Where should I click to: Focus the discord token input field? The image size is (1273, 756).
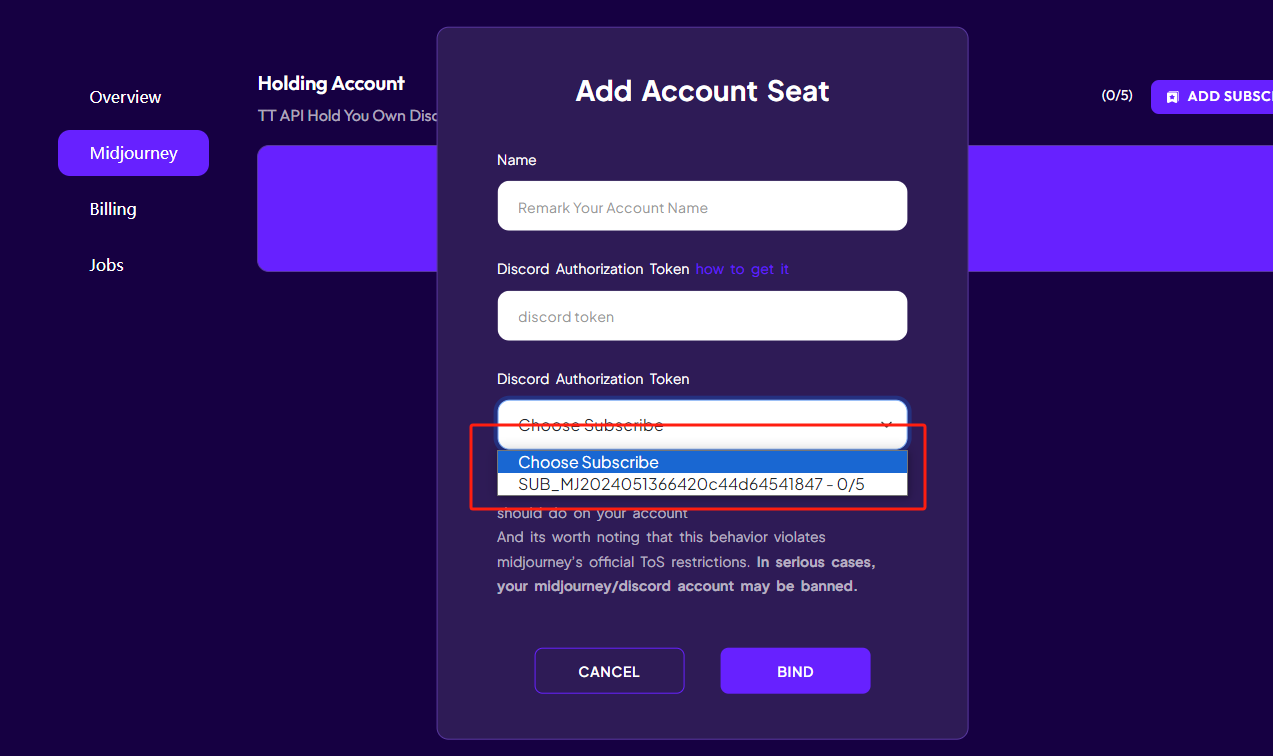[702, 315]
